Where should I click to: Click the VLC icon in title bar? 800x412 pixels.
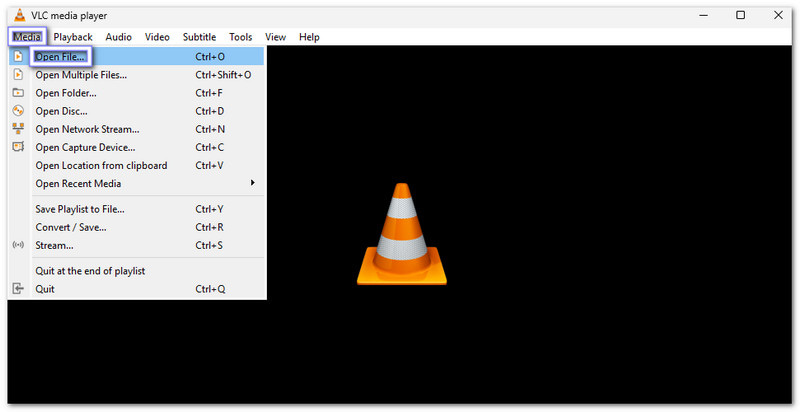(x=17, y=15)
